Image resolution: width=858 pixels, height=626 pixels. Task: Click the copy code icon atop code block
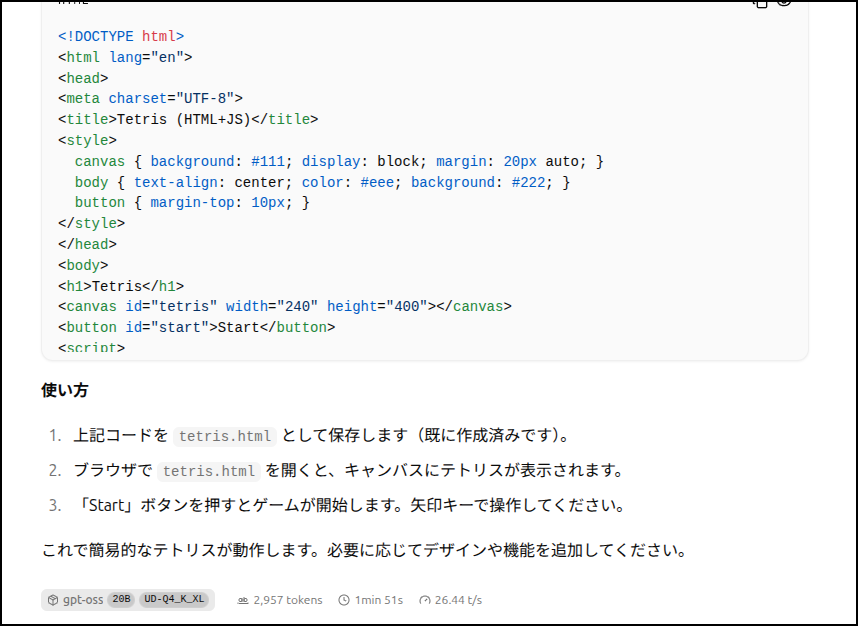[x=761, y=3]
